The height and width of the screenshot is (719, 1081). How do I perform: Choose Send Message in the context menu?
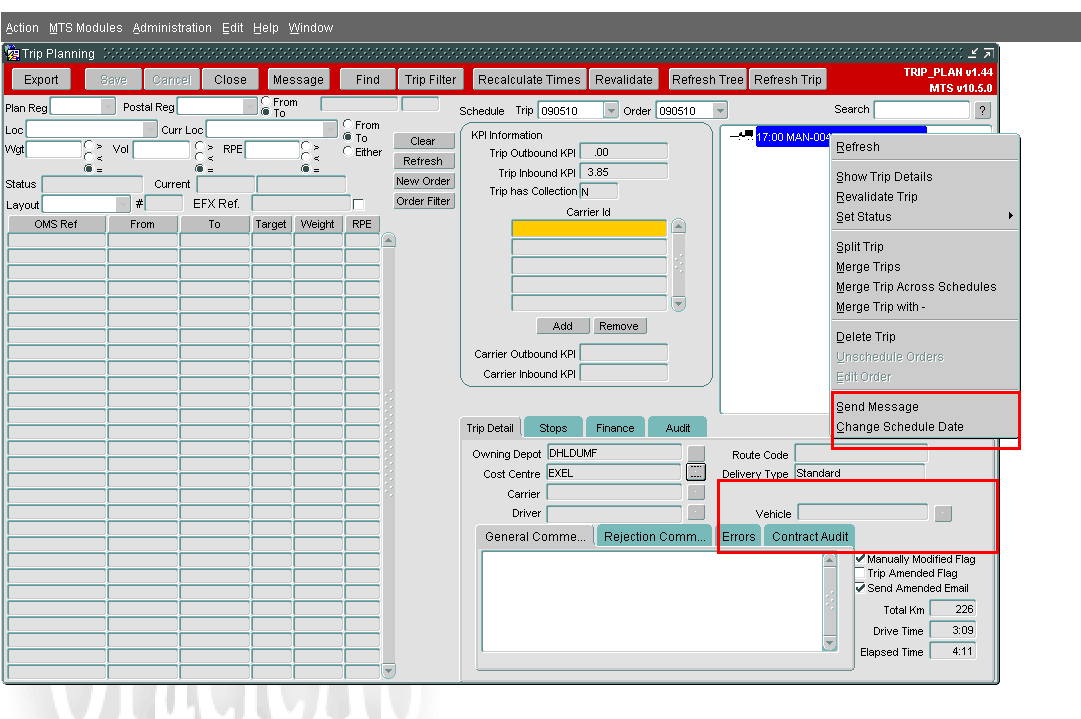click(x=925, y=407)
